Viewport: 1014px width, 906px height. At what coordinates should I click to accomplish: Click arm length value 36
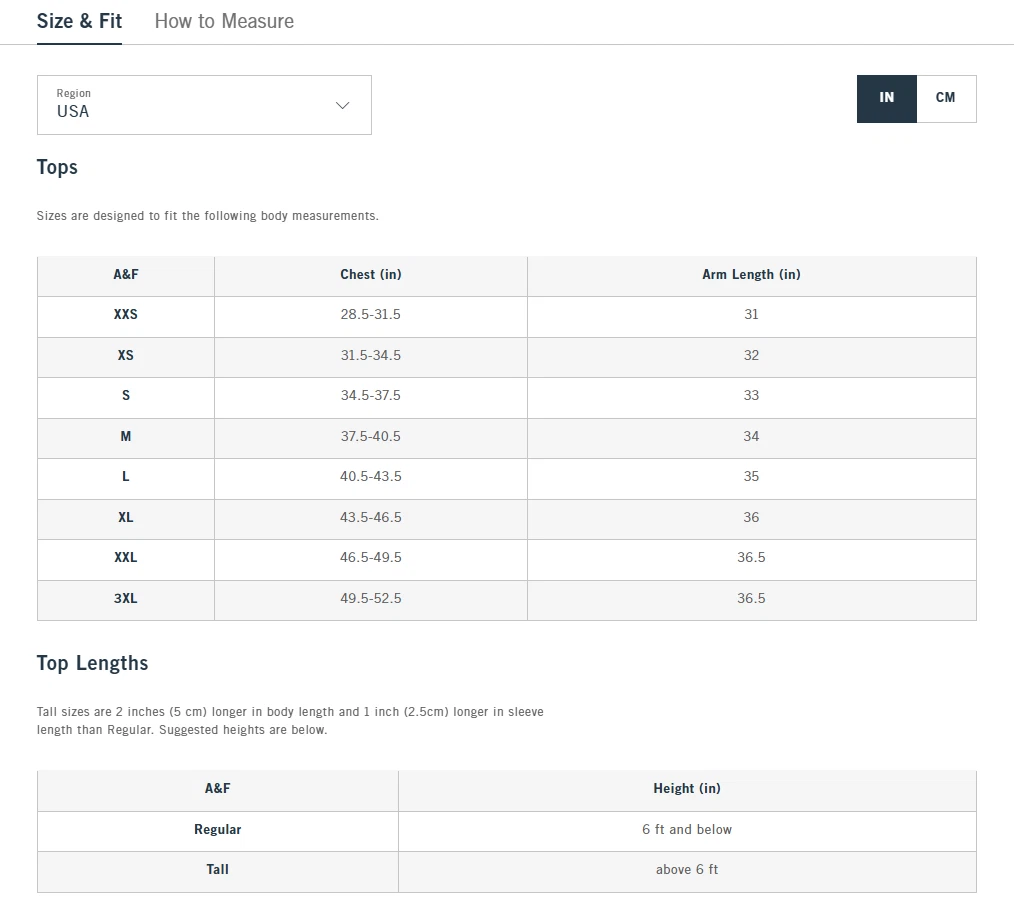click(751, 517)
